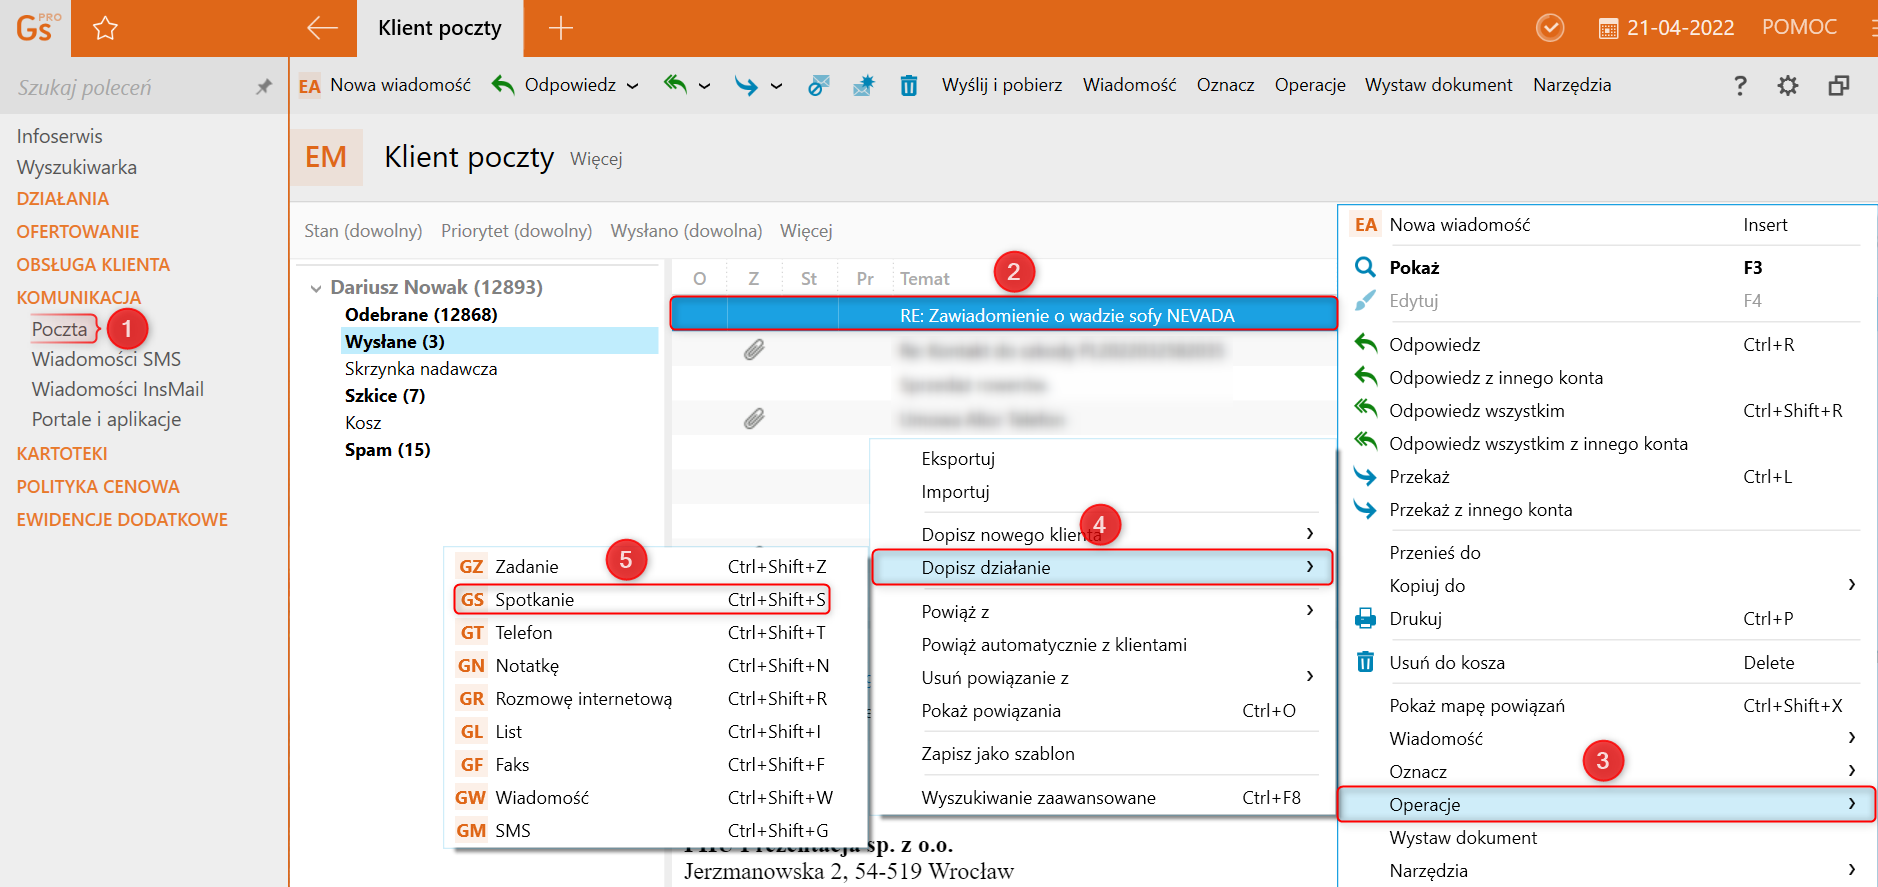
Task: Click the printer icon next to Drukuj
Action: (1365, 619)
